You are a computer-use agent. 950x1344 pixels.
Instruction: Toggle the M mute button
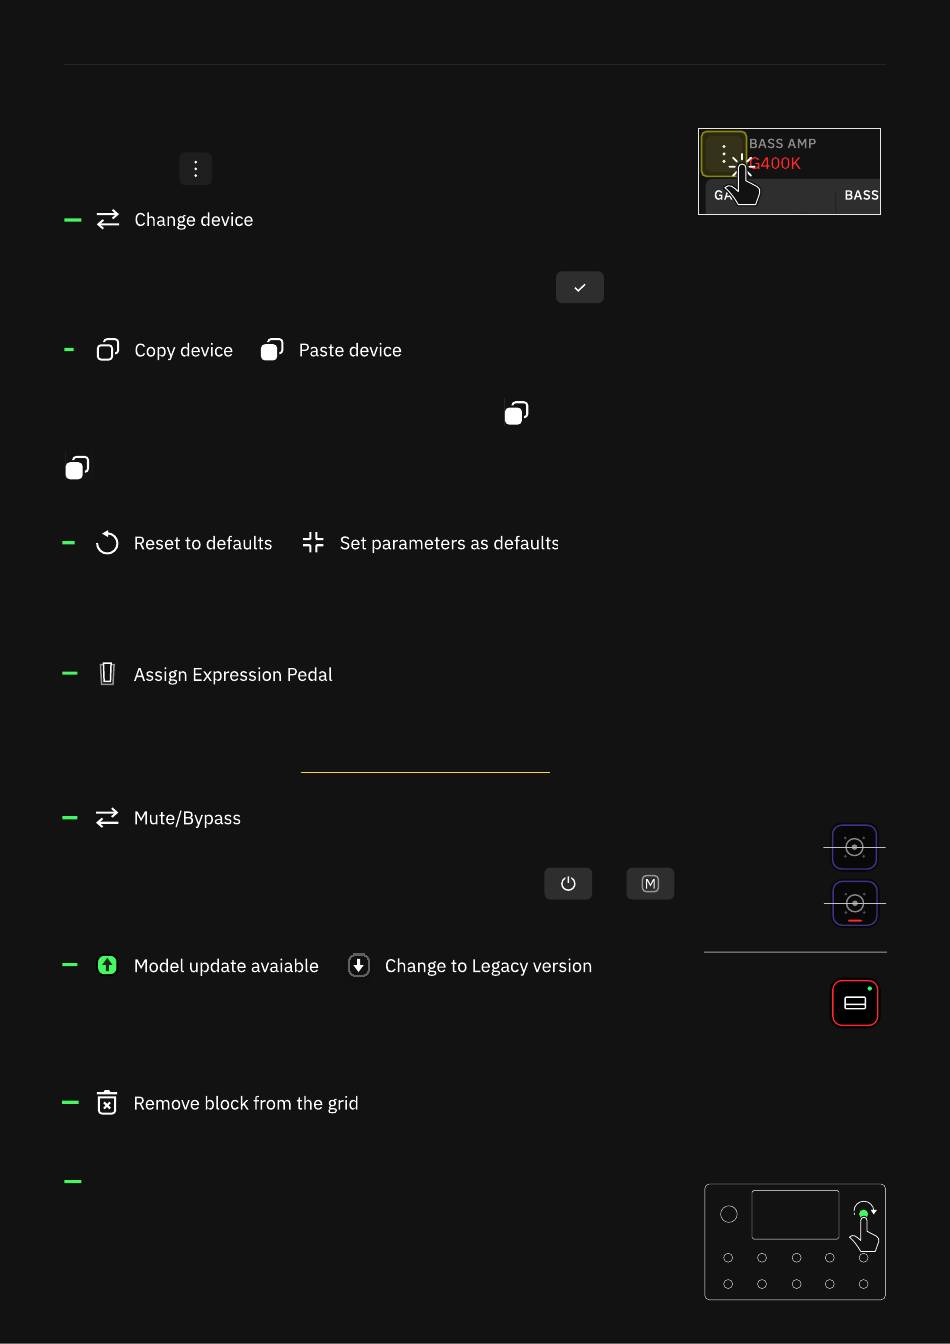pos(650,884)
